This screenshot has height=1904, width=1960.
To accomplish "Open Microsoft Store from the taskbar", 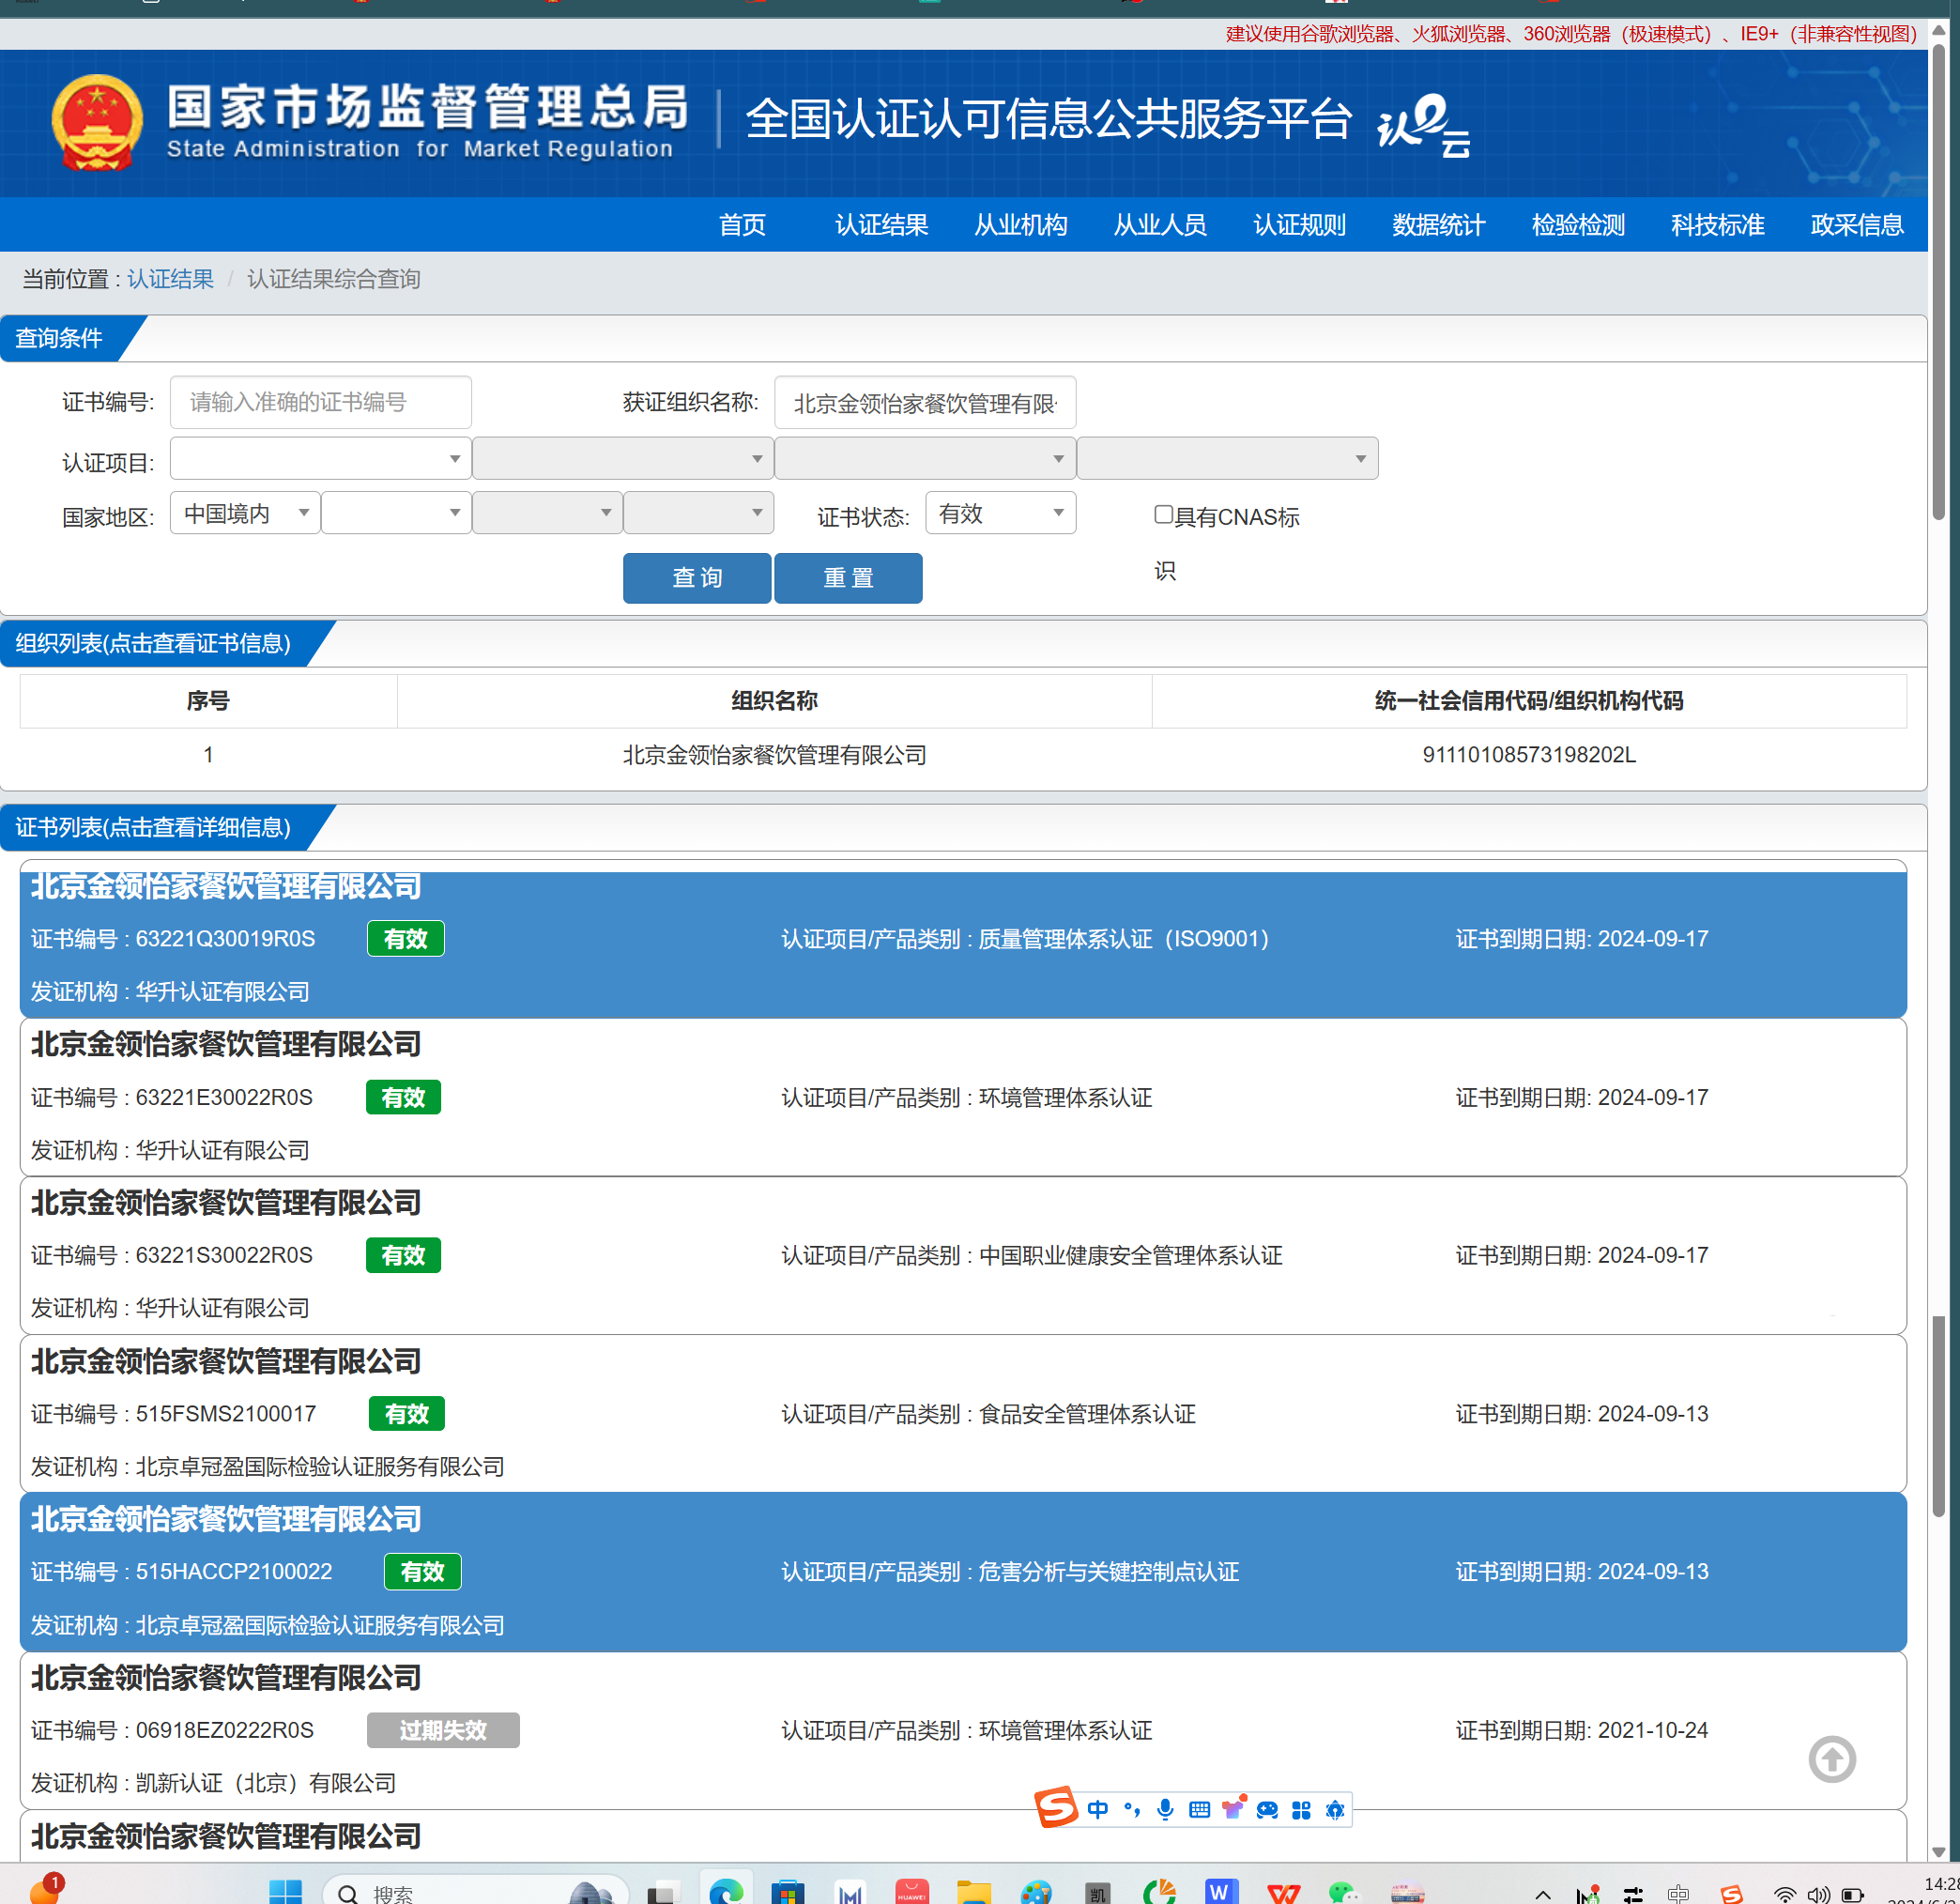I will pyautogui.click(x=788, y=1891).
